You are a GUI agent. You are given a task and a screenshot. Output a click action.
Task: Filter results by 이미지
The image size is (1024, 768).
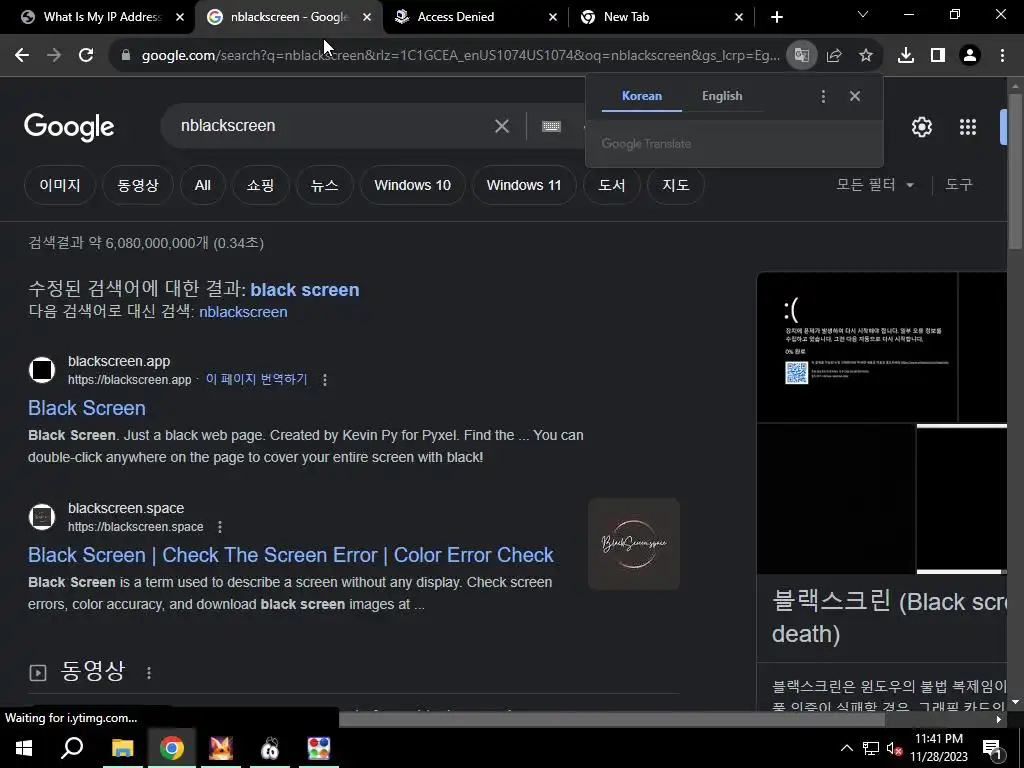point(60,185)
